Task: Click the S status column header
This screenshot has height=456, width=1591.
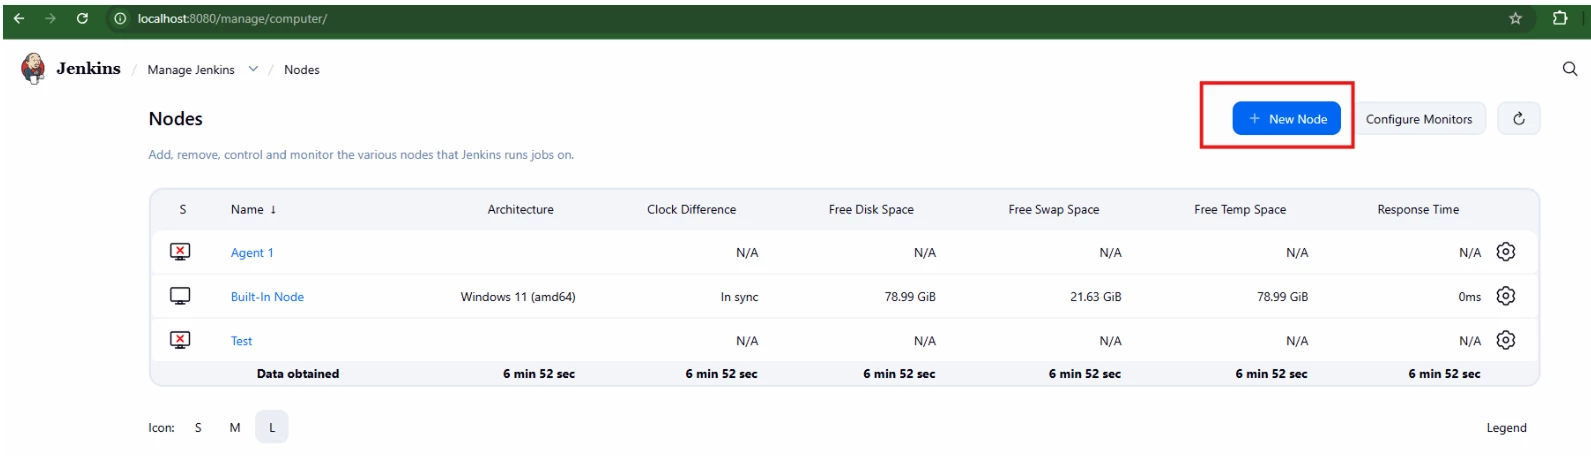Action: [182, 209]
